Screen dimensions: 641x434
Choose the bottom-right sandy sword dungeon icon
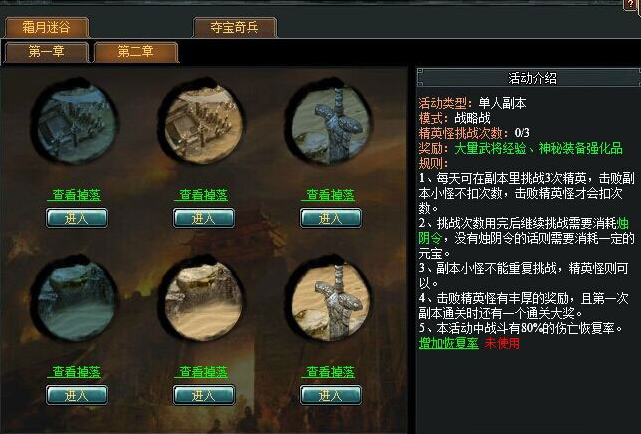[x=330, y=300]
